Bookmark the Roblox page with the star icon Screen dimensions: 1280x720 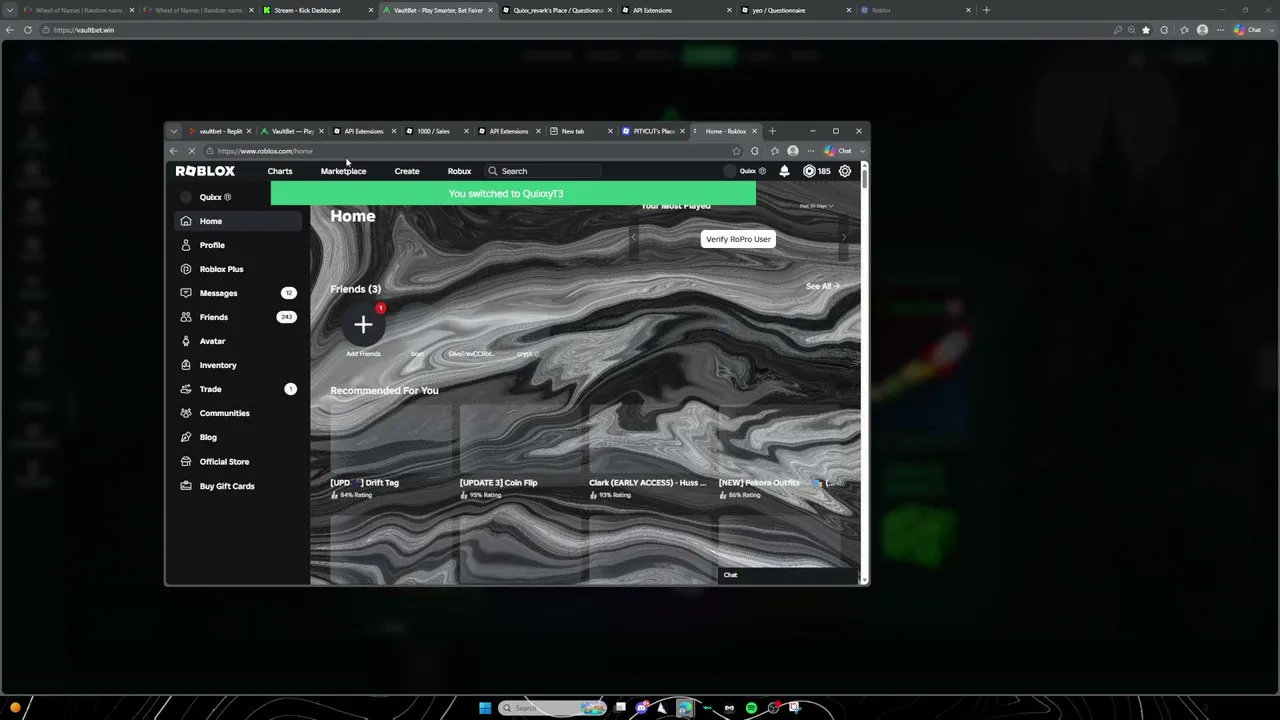(x=737, y=151)
